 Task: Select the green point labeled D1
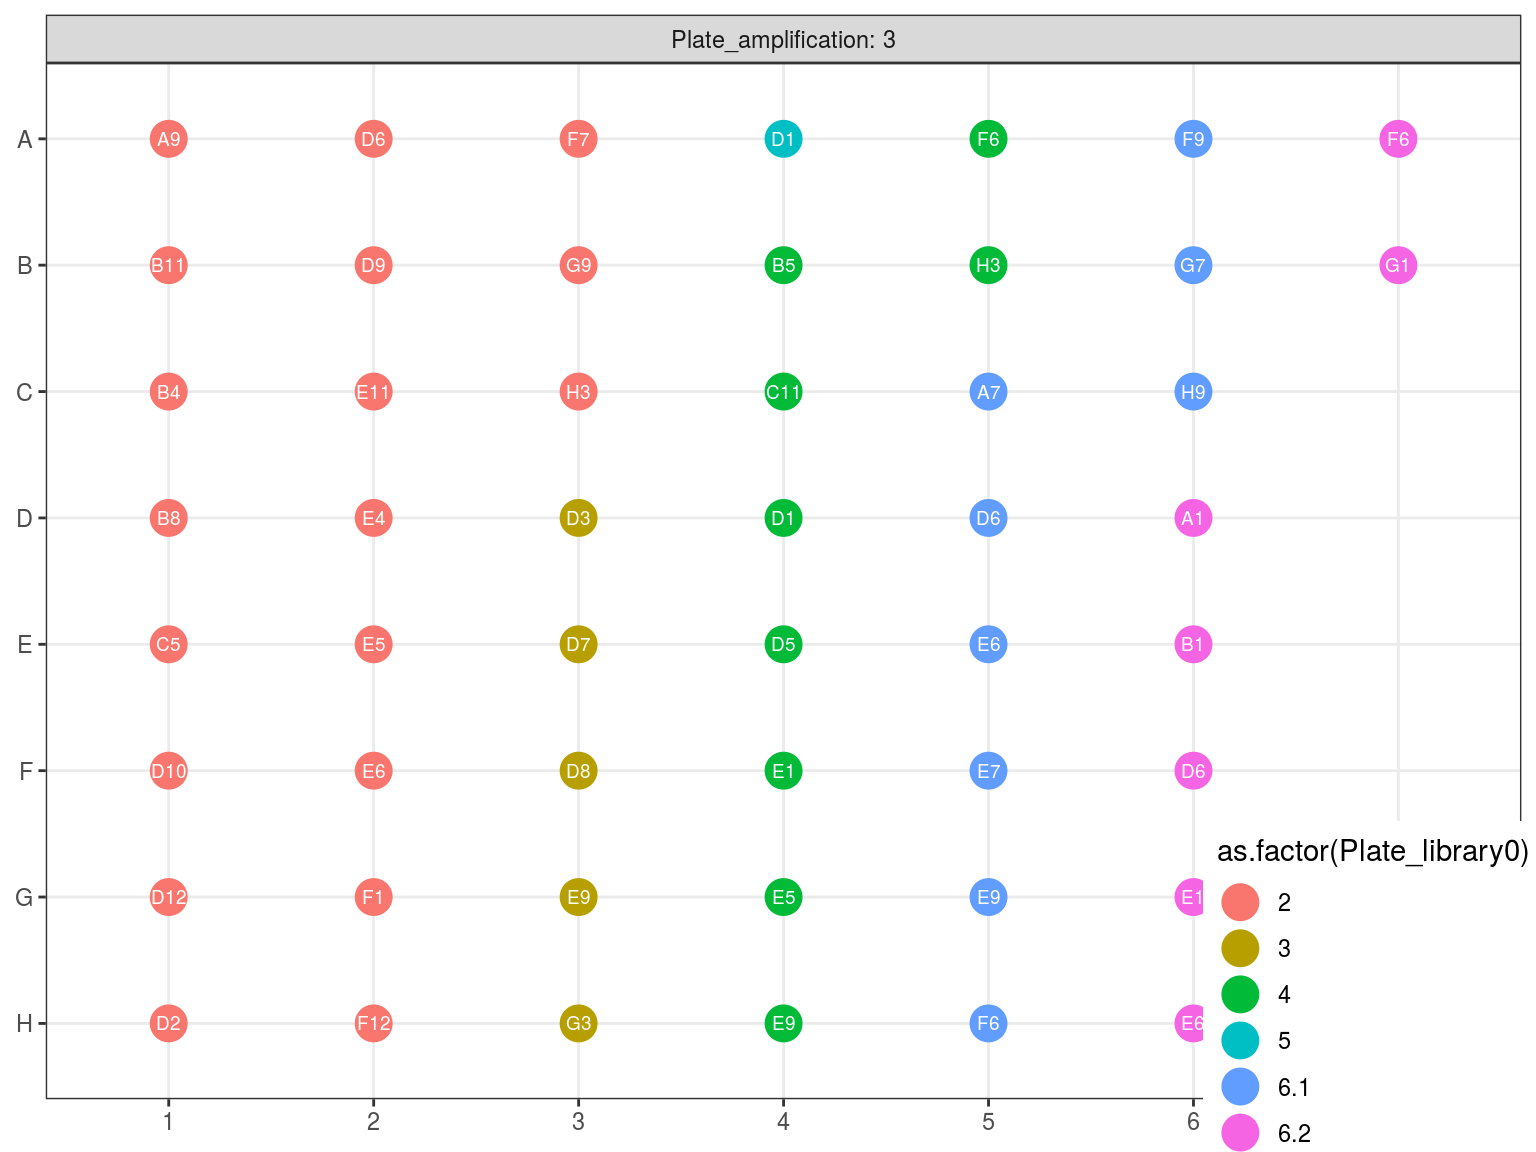[783, 518]
